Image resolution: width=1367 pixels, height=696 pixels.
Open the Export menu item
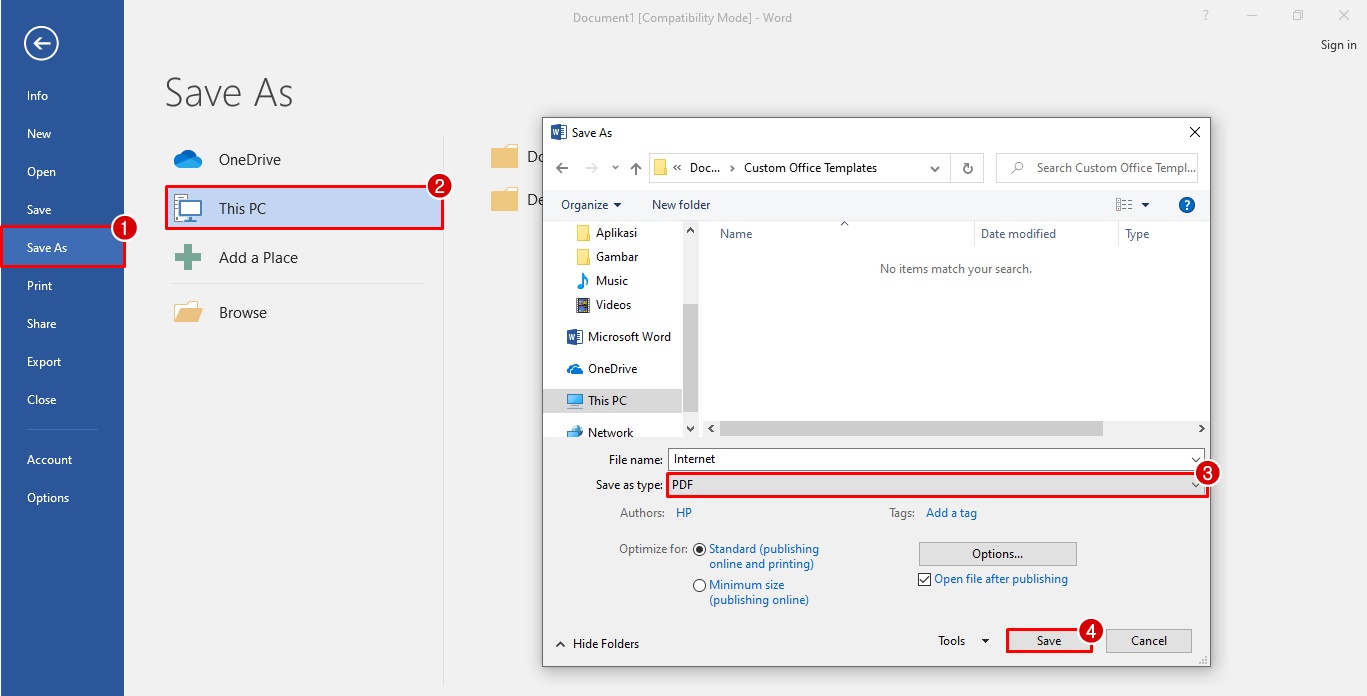tap(43, 361)
